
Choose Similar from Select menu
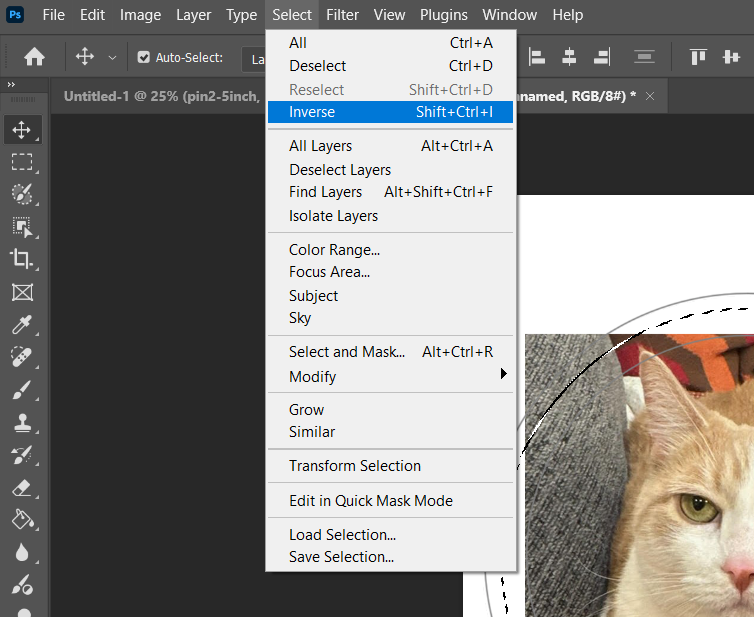tap(390, 432)
